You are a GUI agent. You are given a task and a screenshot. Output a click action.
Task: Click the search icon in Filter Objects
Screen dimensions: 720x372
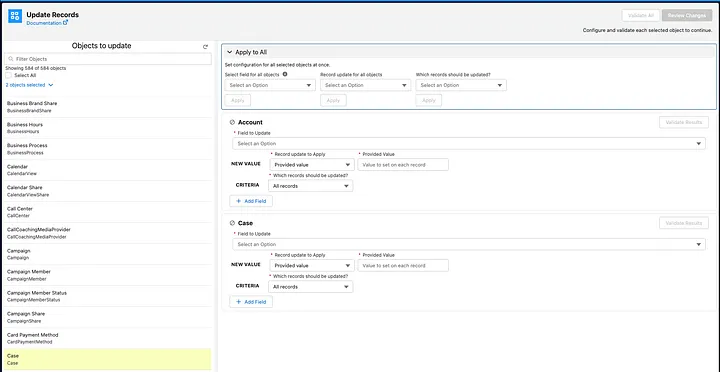pyautogui.click(x=11, y=59)
